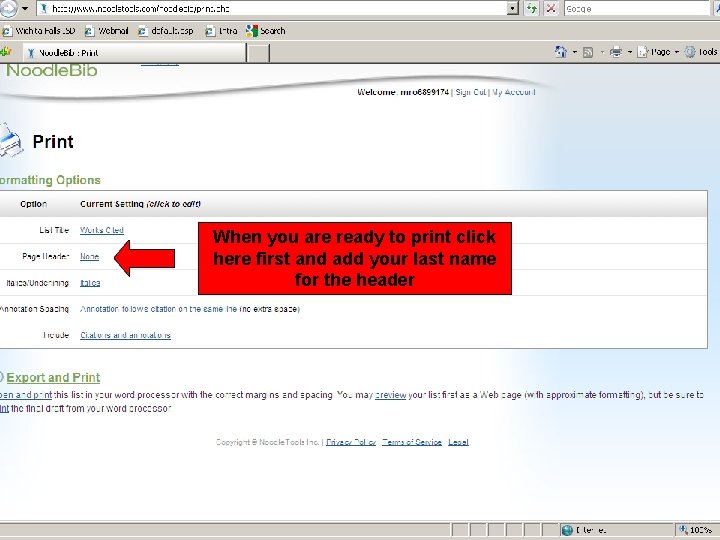This screenshot has width=720, height=540.
Task: Edit the Works Cited list title setting
Action: (x=102, y=230)
